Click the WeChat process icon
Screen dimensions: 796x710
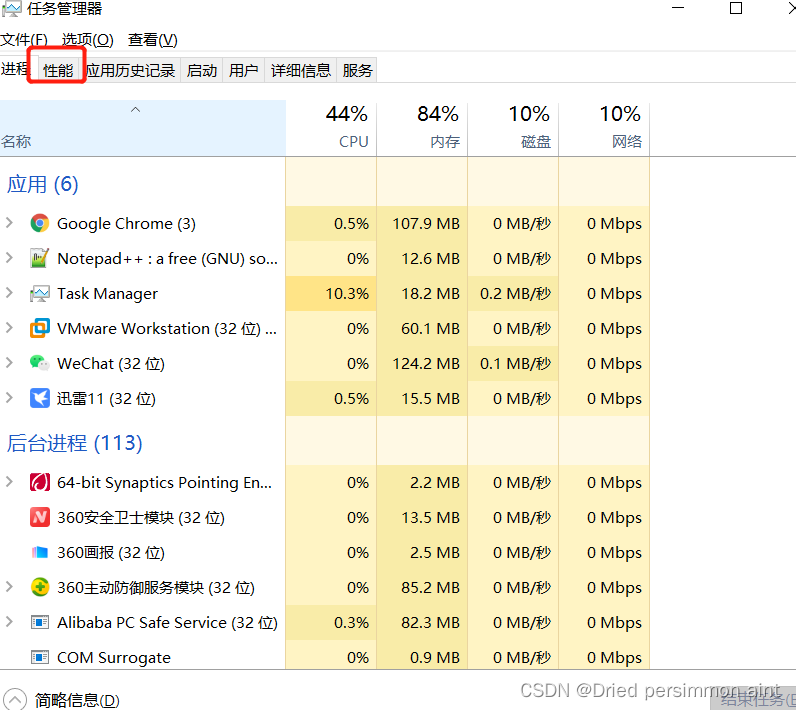click(40, 363)
